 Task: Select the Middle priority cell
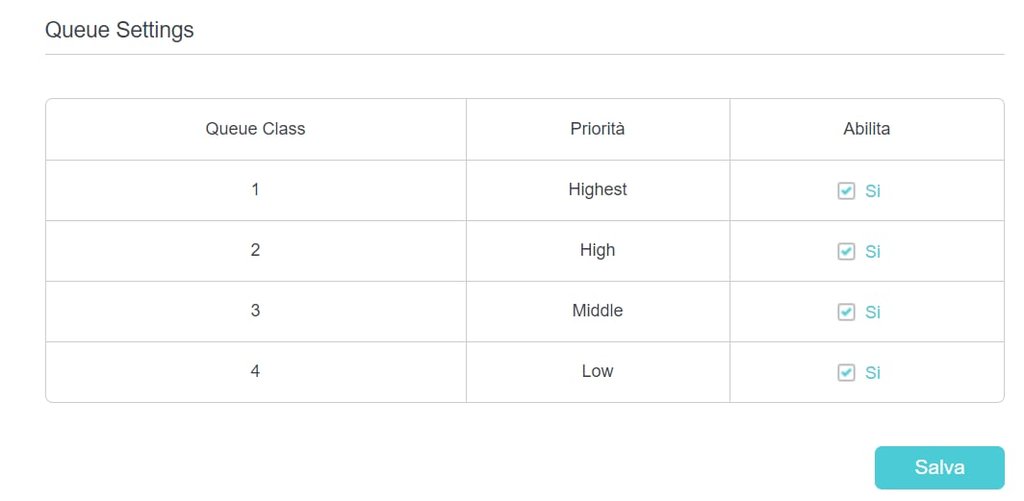(x=597, y=310)
